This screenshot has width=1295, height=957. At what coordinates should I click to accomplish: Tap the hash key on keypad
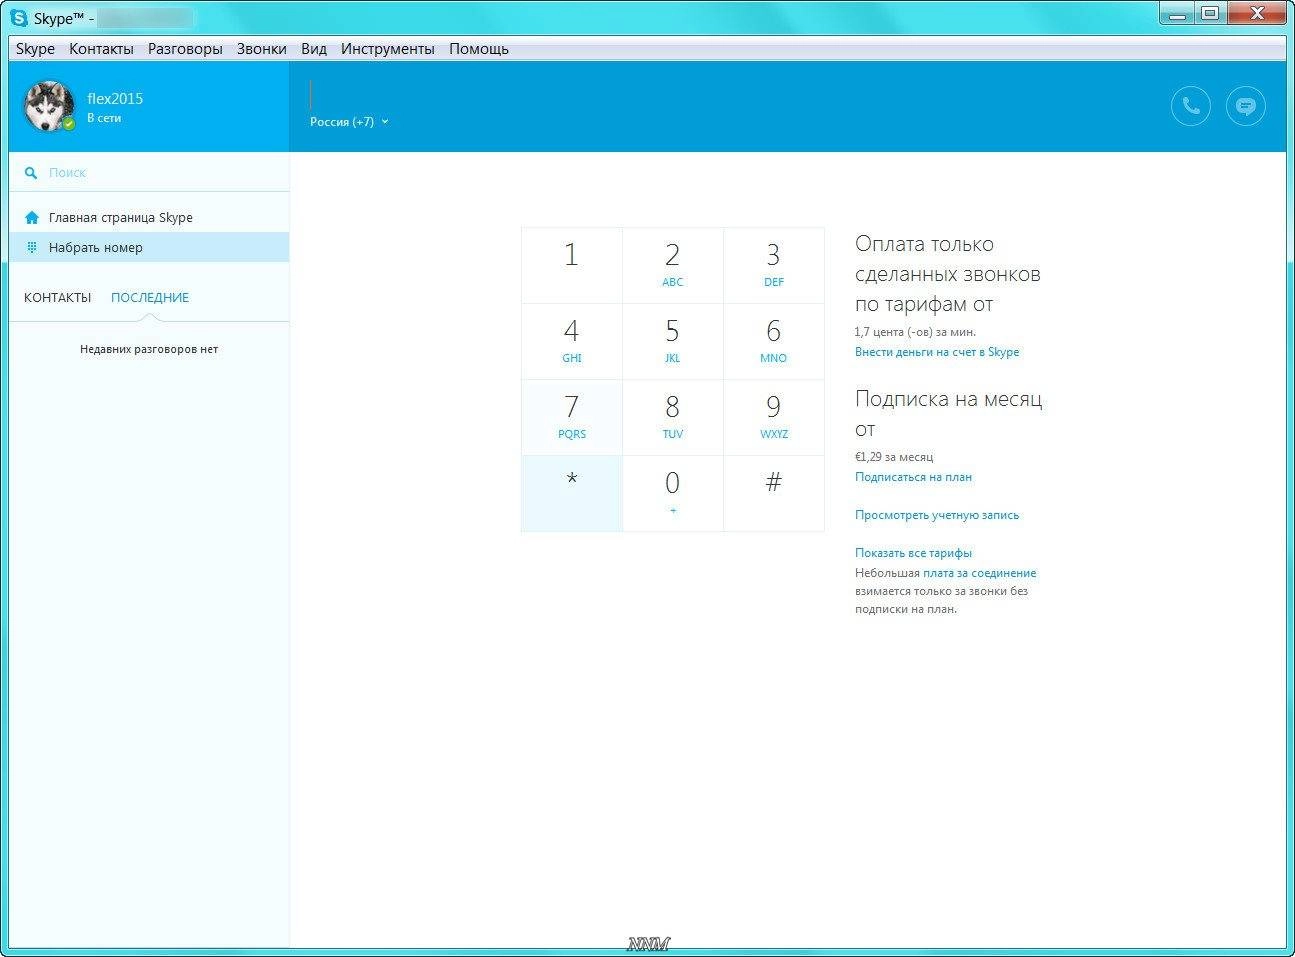774,493
